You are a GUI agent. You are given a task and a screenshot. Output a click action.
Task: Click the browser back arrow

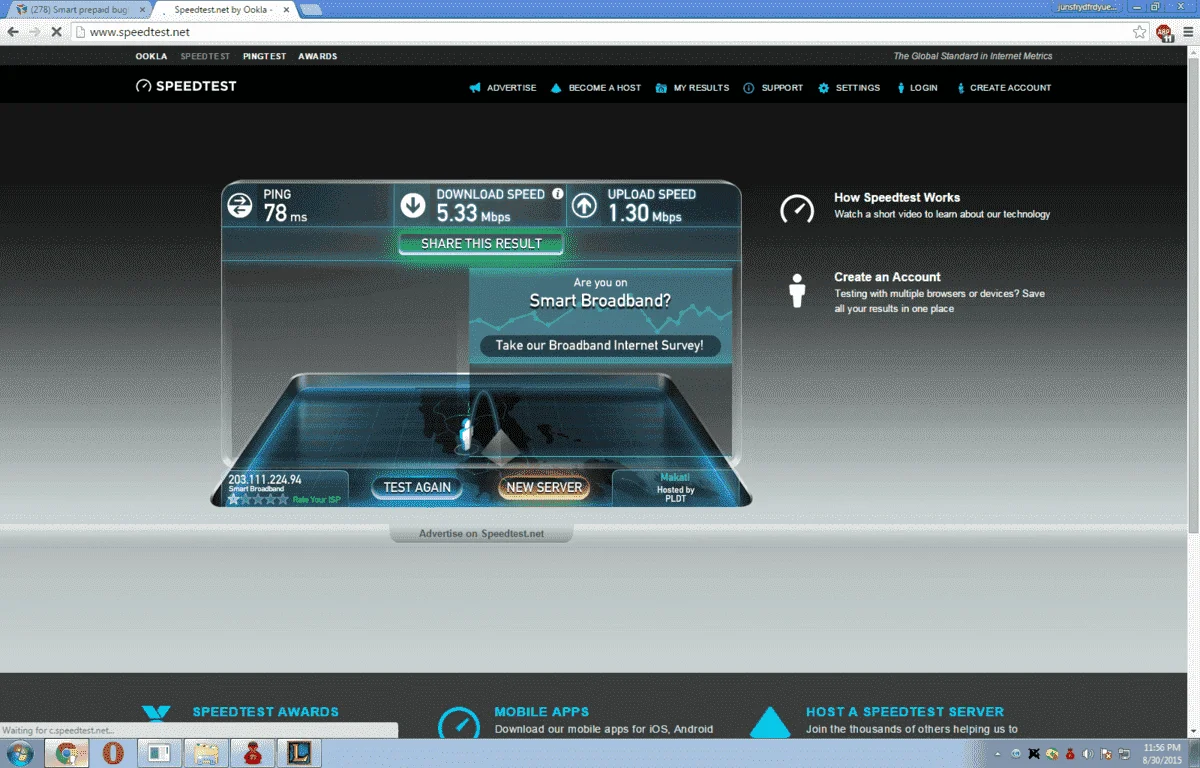tap(13, 32)
